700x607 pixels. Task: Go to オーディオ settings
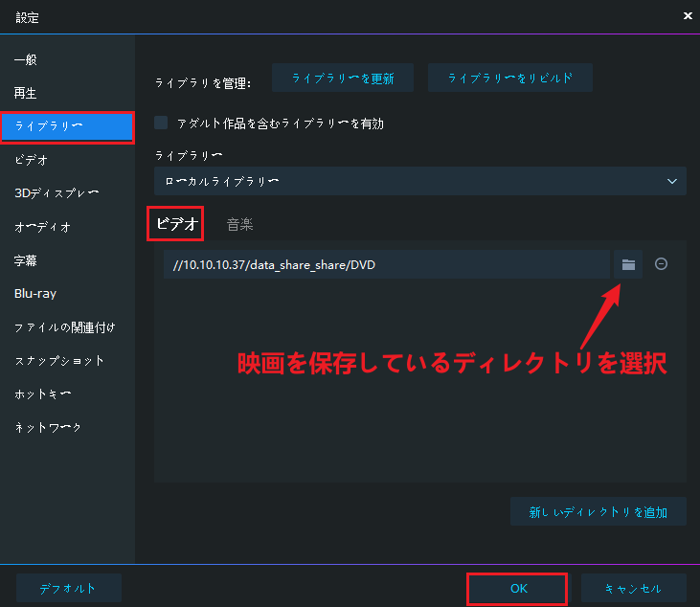(x=42, y=227)
